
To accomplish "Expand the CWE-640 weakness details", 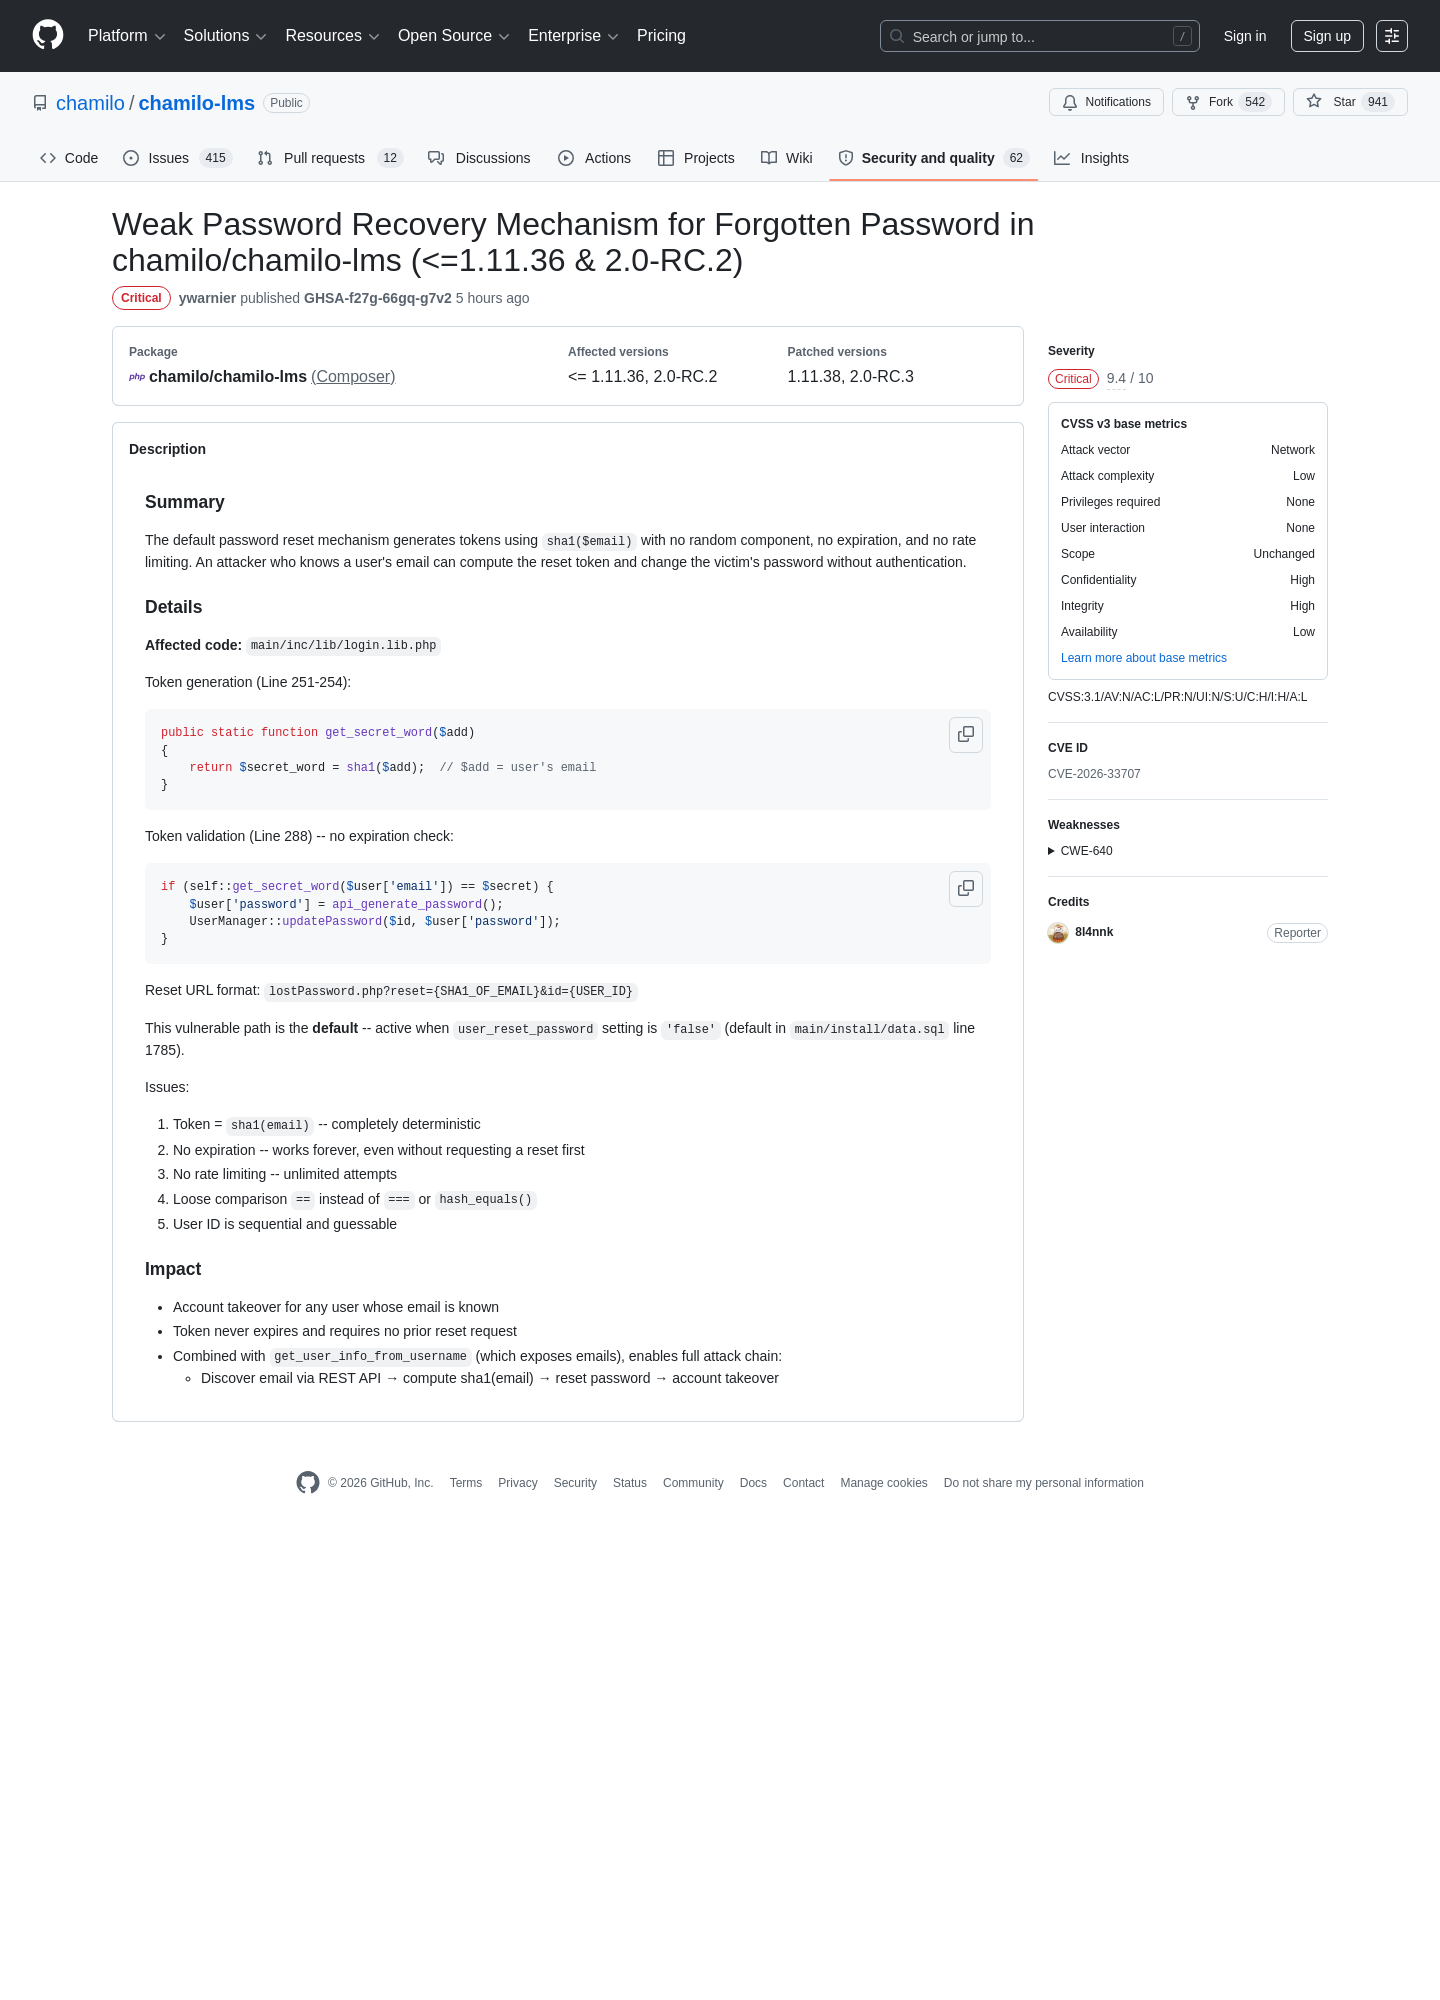I will pos(1080,851).
